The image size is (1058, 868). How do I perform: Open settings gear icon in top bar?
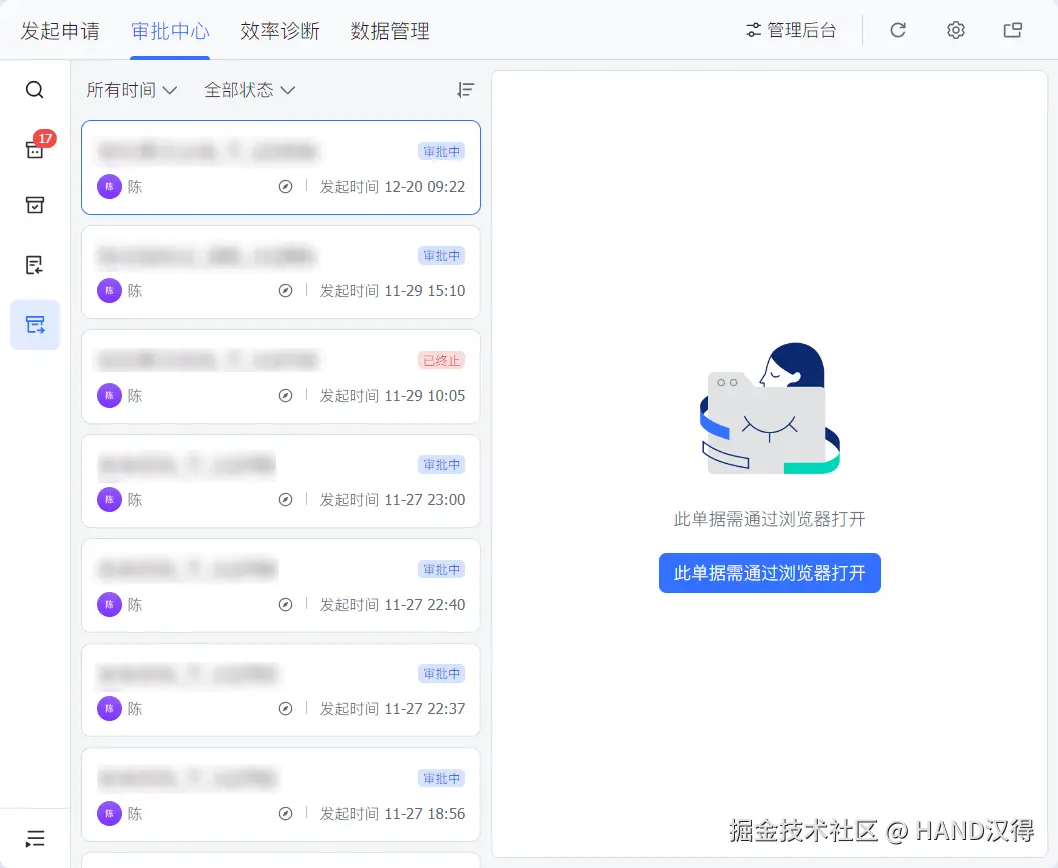[955, 30]
